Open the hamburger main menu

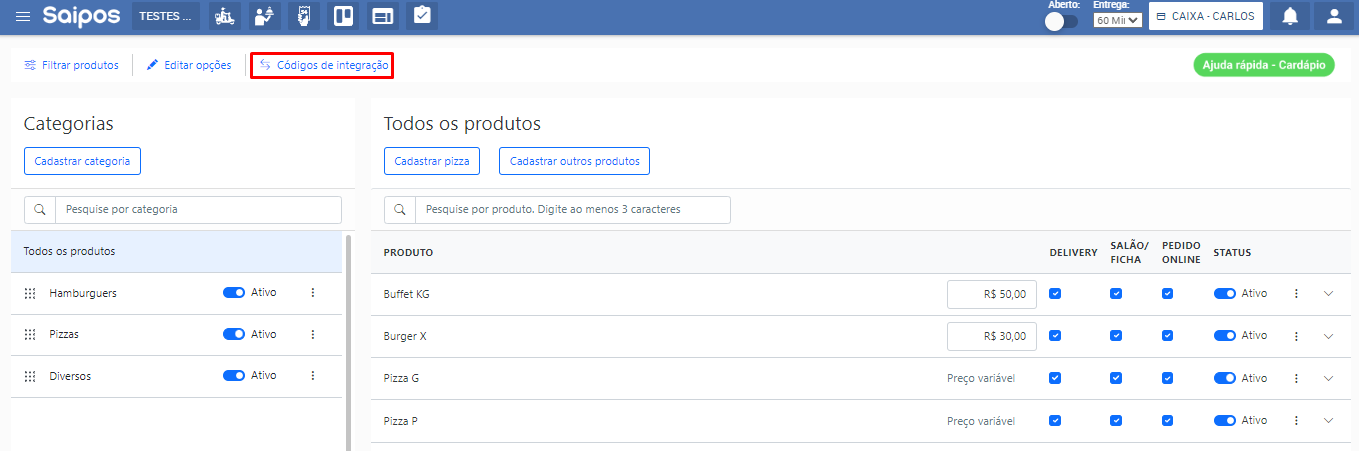[23, 17]
